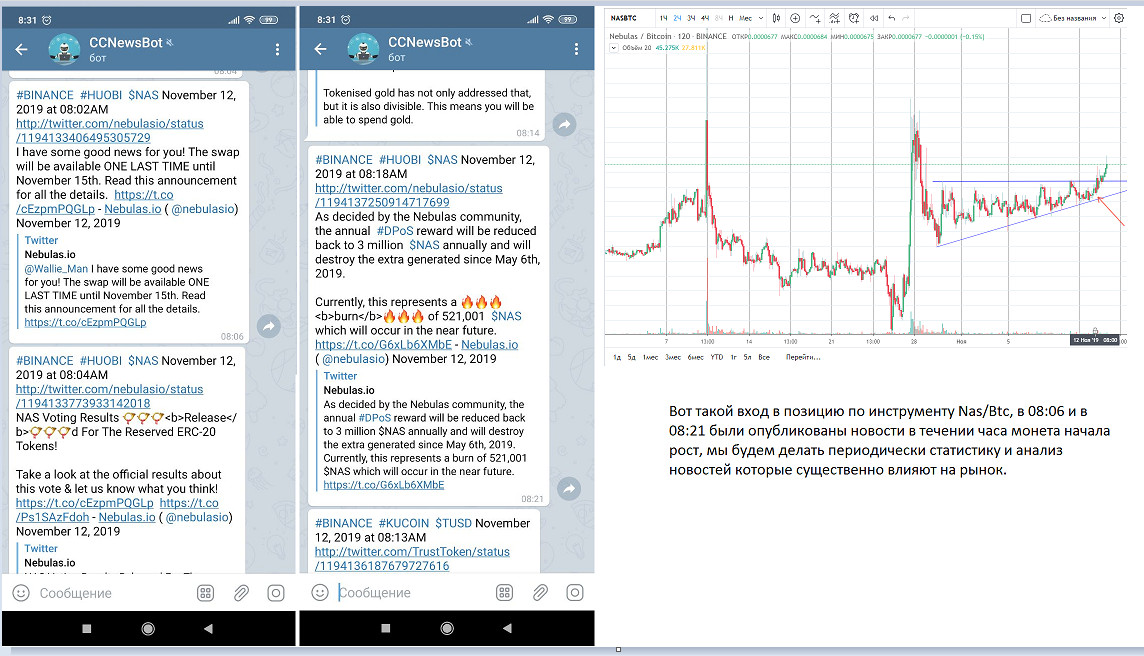The width and height of the screenshot is (1144, 656).
Task: Click Перейти… to jump to a date
Action: click(x=803, y=358)
